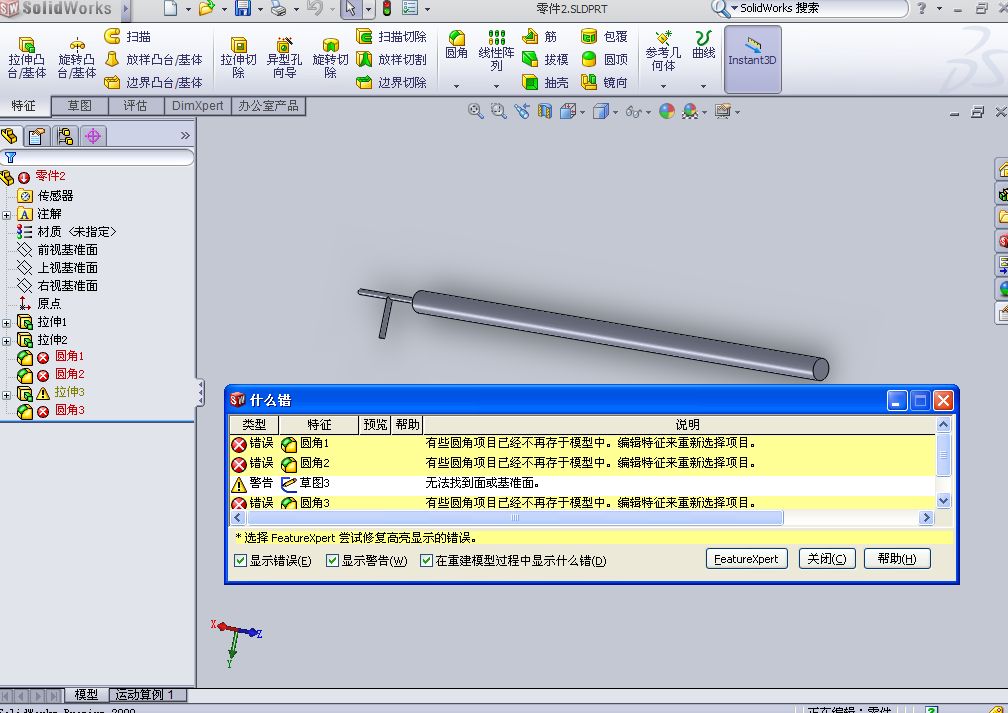Choose the 边界凸台/基体 boundary boss tool
The image size is (1008, 713).
click(x=154, y=82)
